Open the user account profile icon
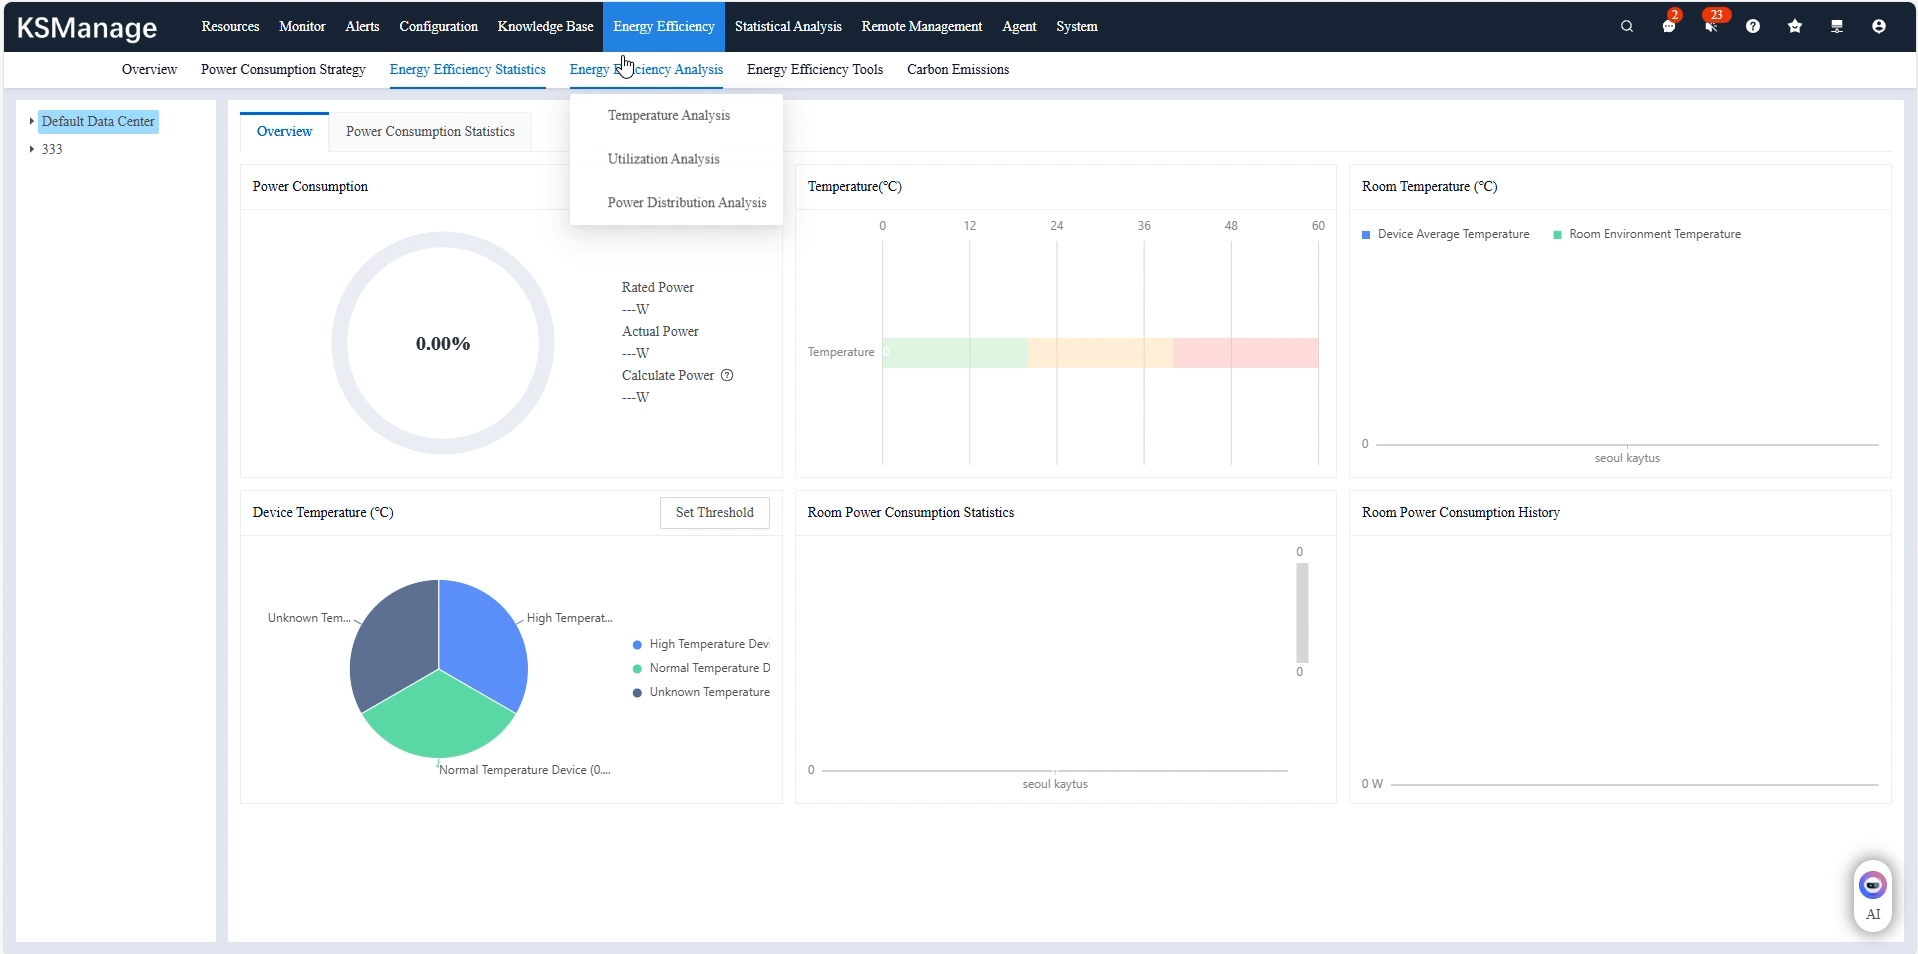The width and height of the screenshot is (1918, 954). pyautogui.click(x=1879, y=27)
